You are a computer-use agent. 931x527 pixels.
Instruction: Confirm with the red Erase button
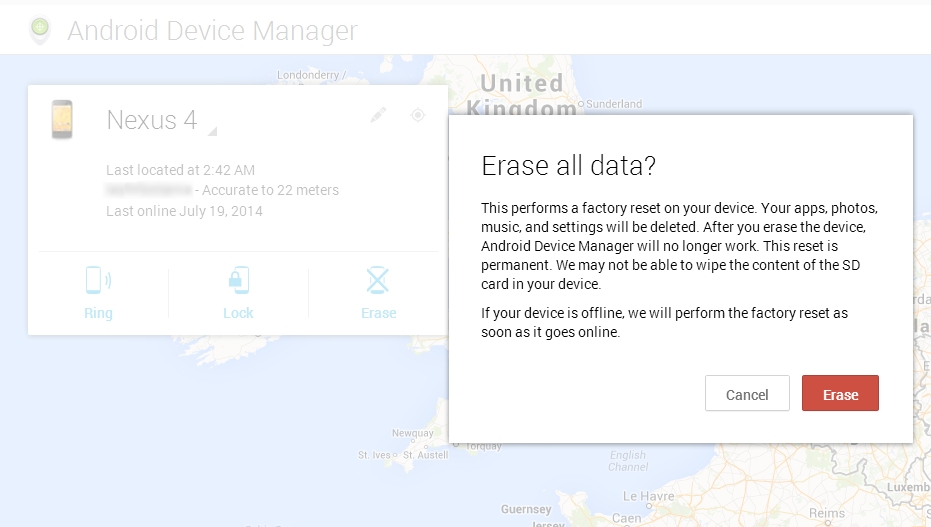[840, 393]
